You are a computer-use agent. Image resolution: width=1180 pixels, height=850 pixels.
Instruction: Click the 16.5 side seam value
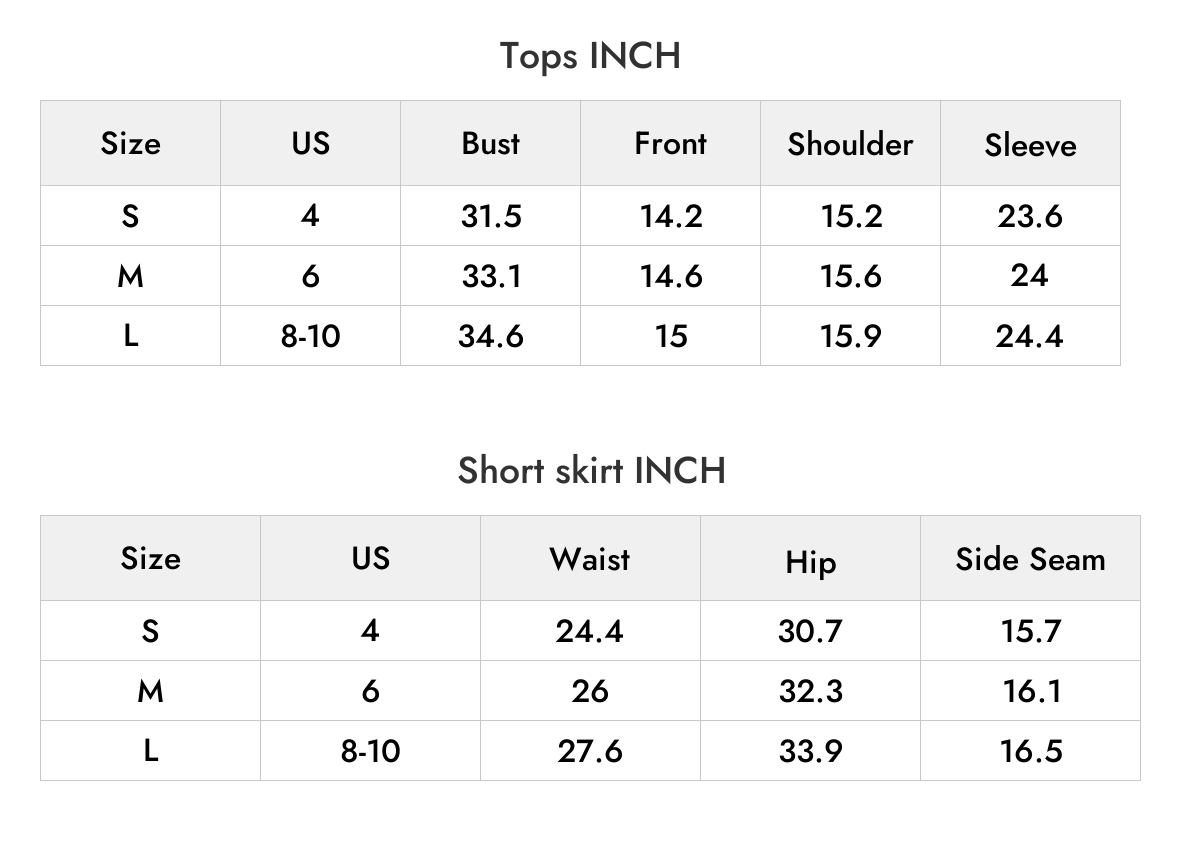[x=1030, y=751]
